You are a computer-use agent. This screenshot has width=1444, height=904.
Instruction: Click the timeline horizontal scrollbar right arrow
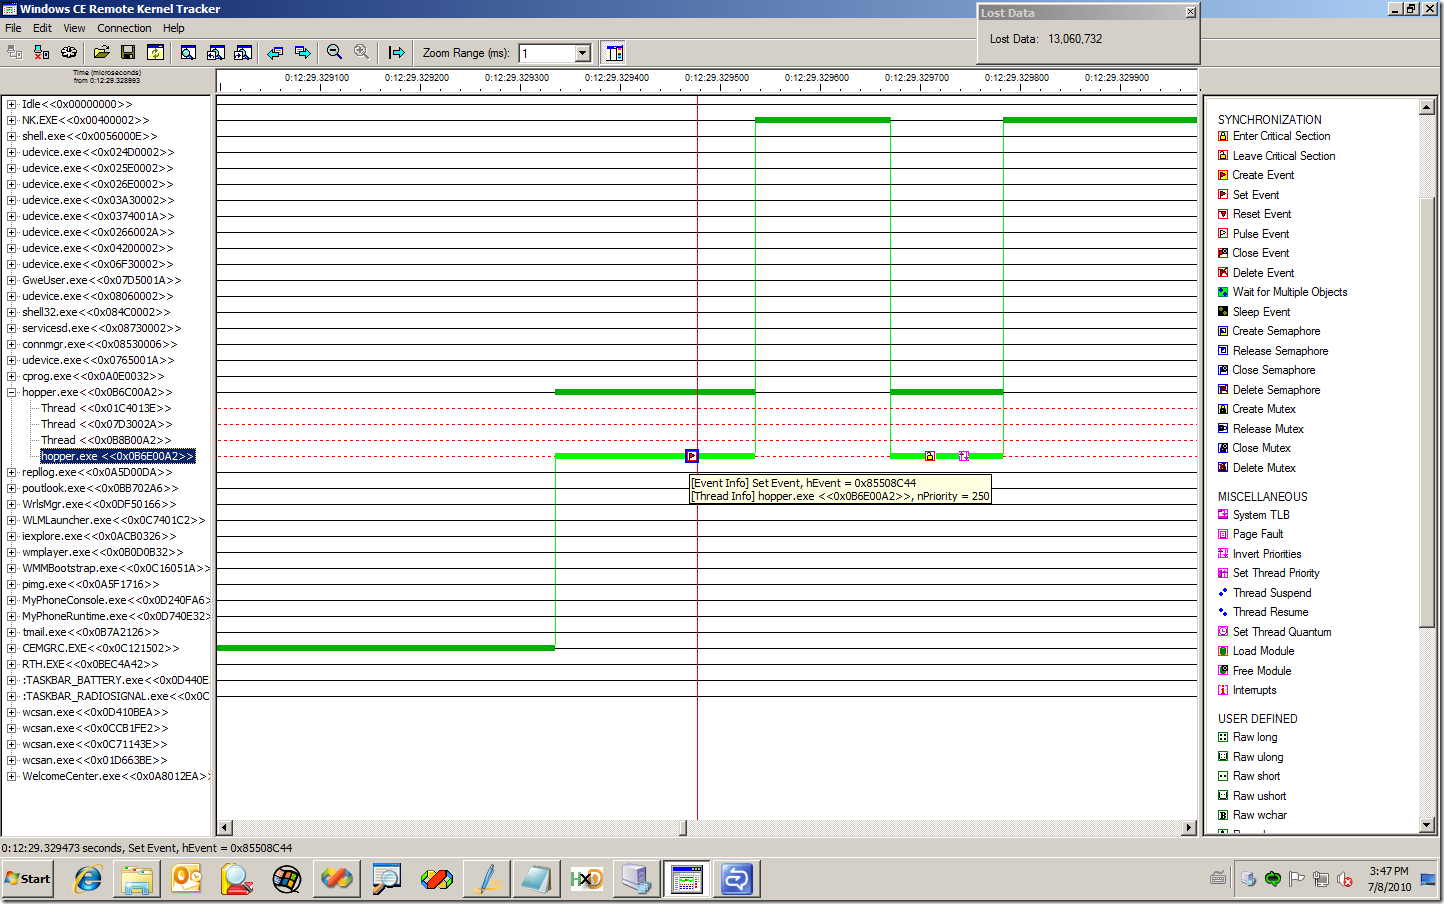click(x=1189, y=827)
